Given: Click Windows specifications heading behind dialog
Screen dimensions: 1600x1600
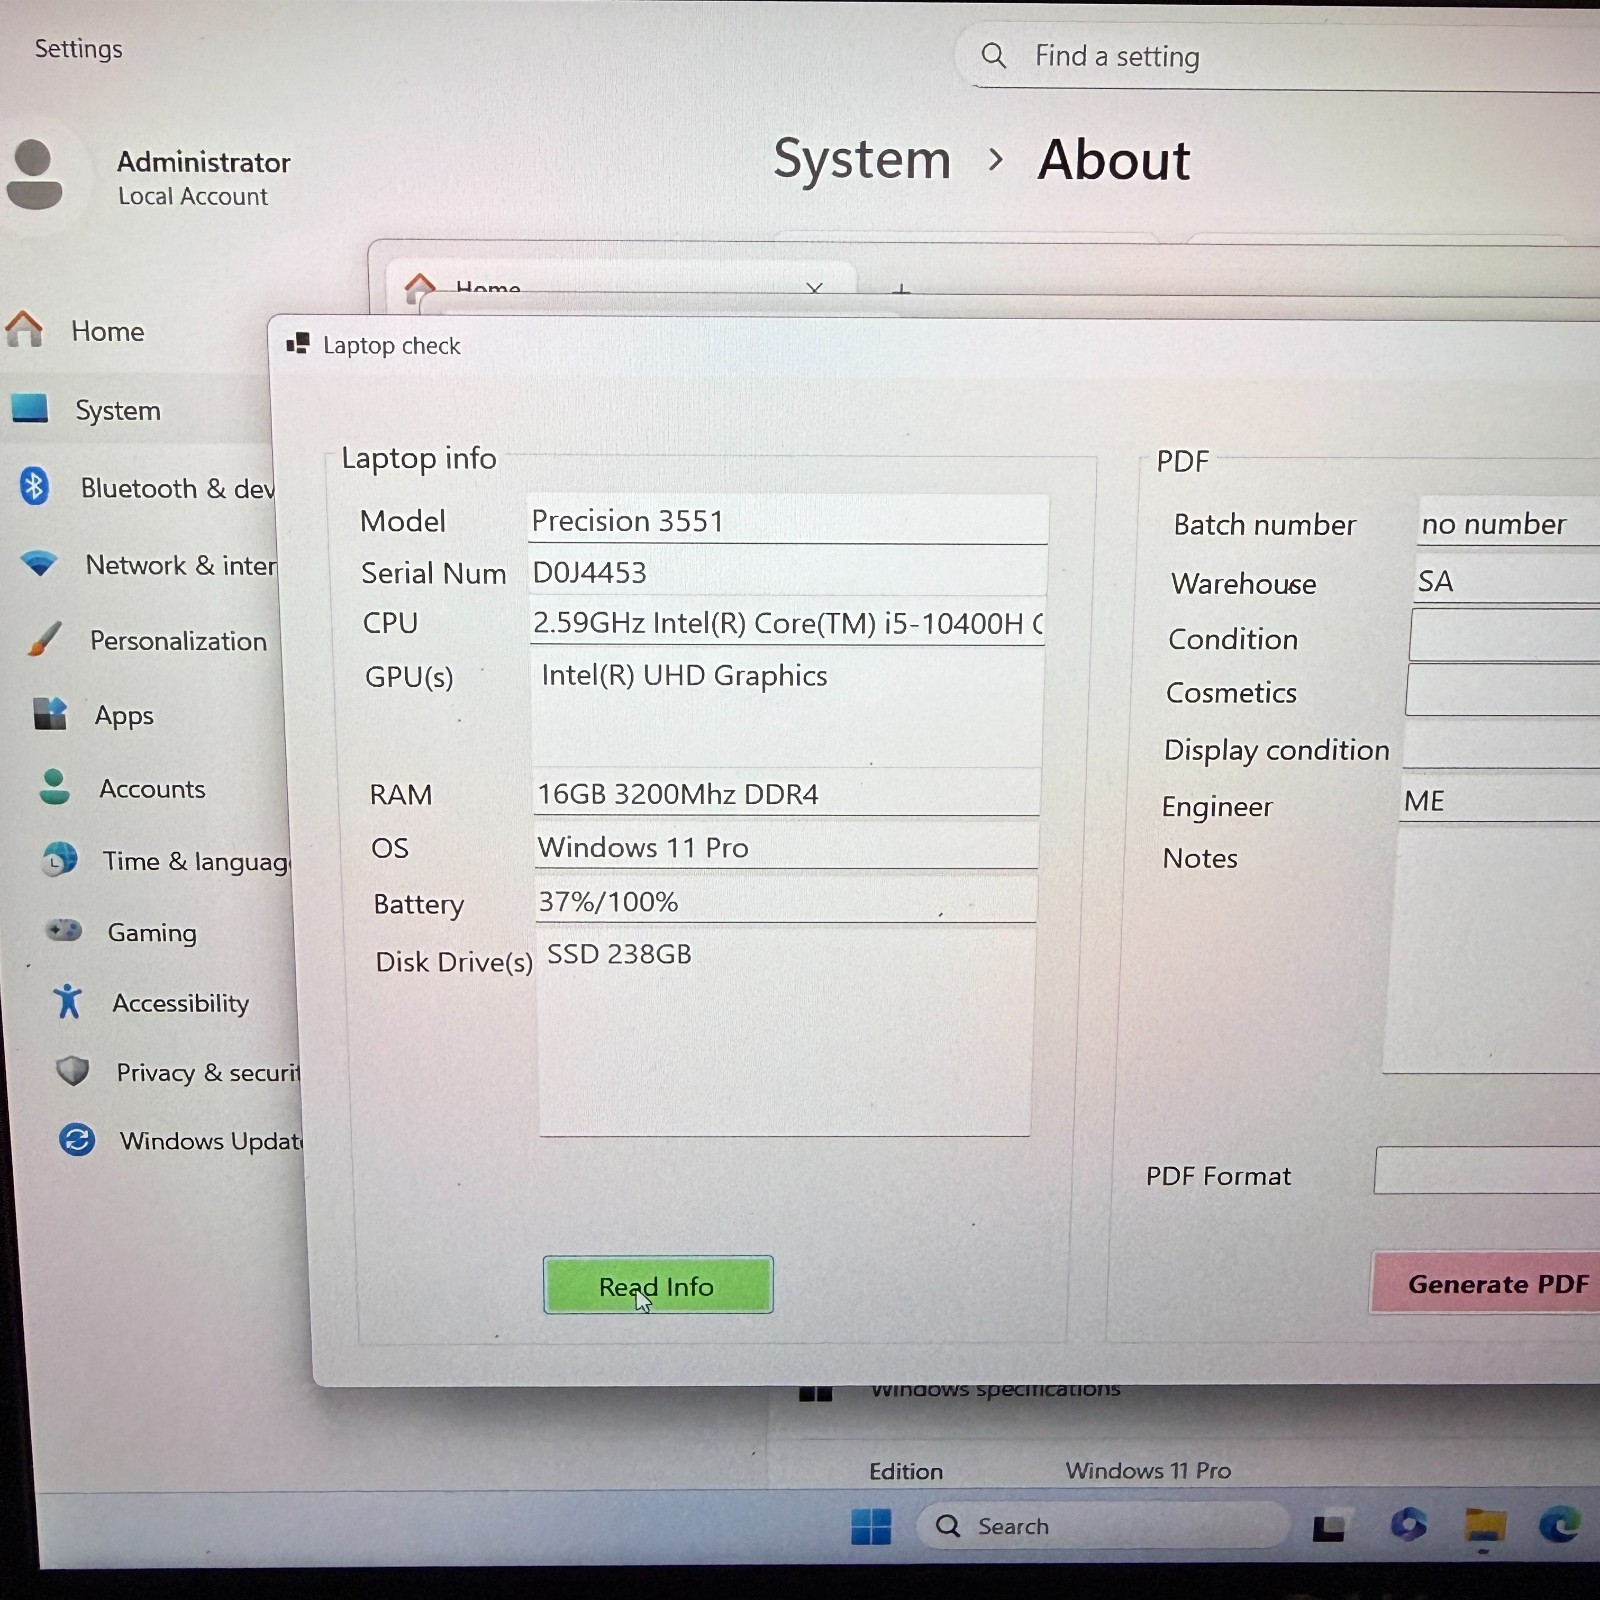Looking at the screenshot, I should pos(995,1390).
